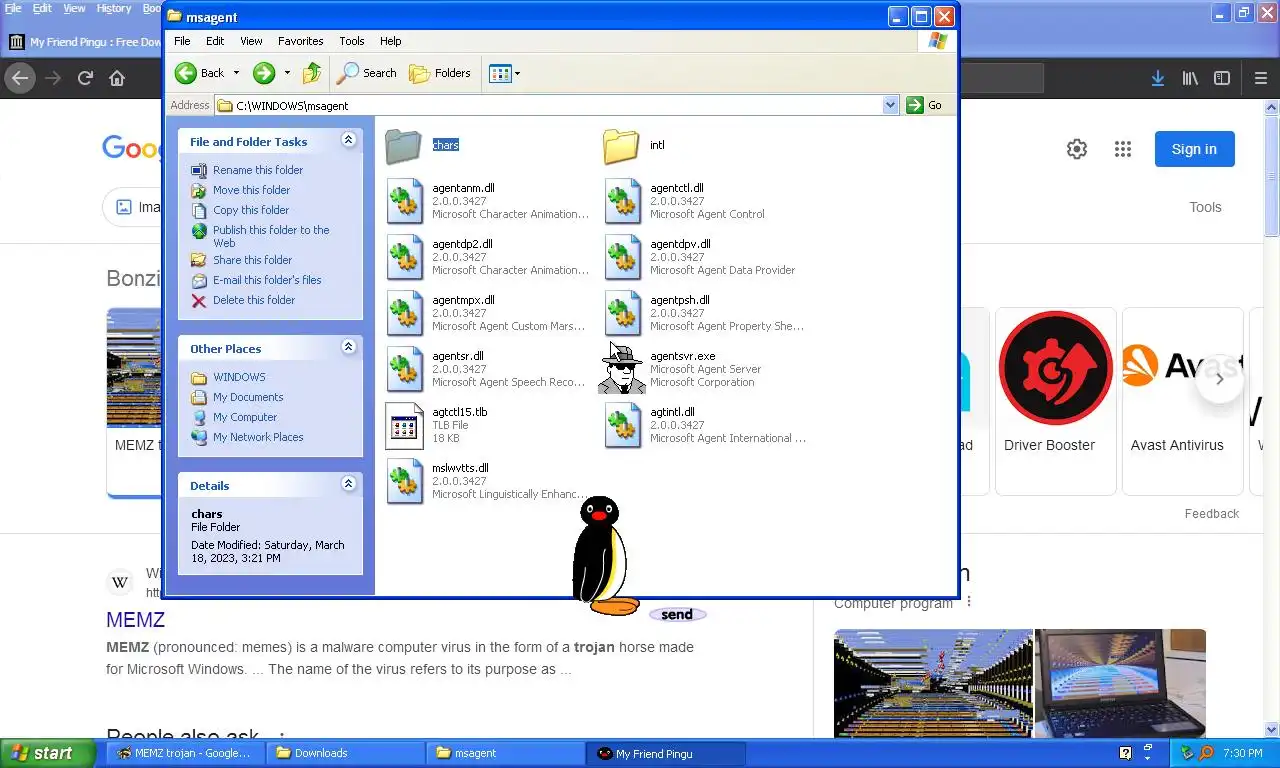Click the send button near Pingu
This screenshot has height=768, width=1280.
click(x=677, y=614)
